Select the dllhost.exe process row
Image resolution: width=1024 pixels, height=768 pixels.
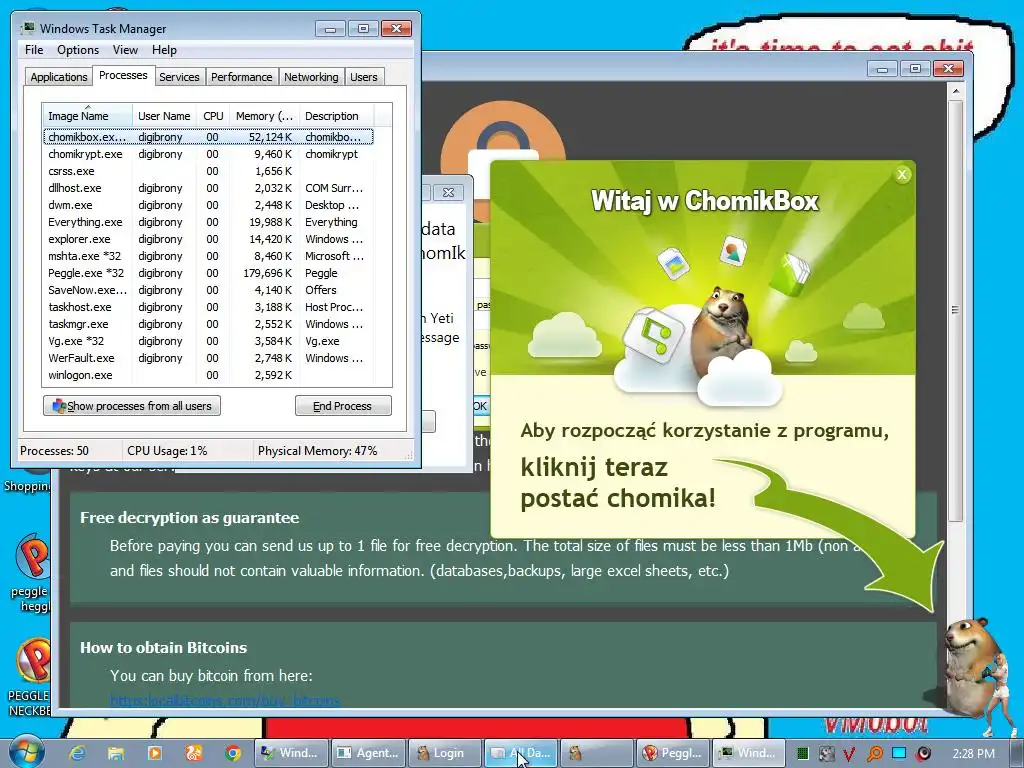click(208, 188)
